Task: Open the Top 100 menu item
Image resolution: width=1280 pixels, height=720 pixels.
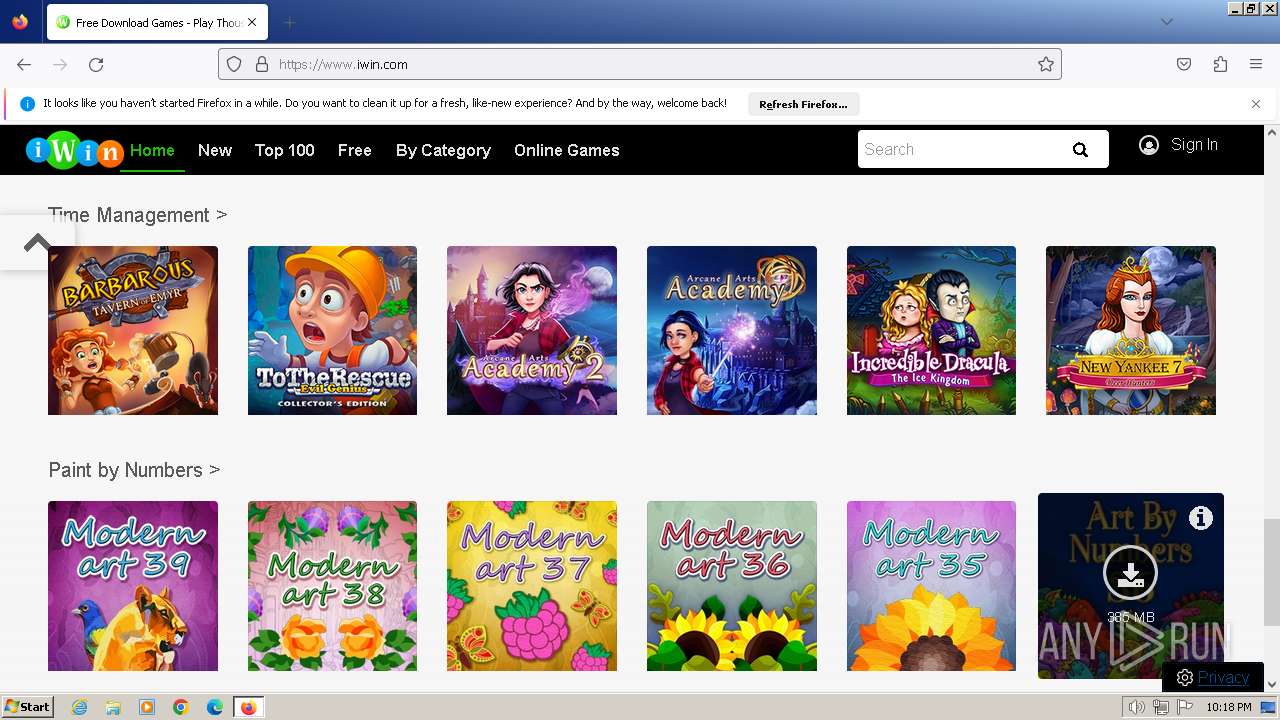Action: 285,150
